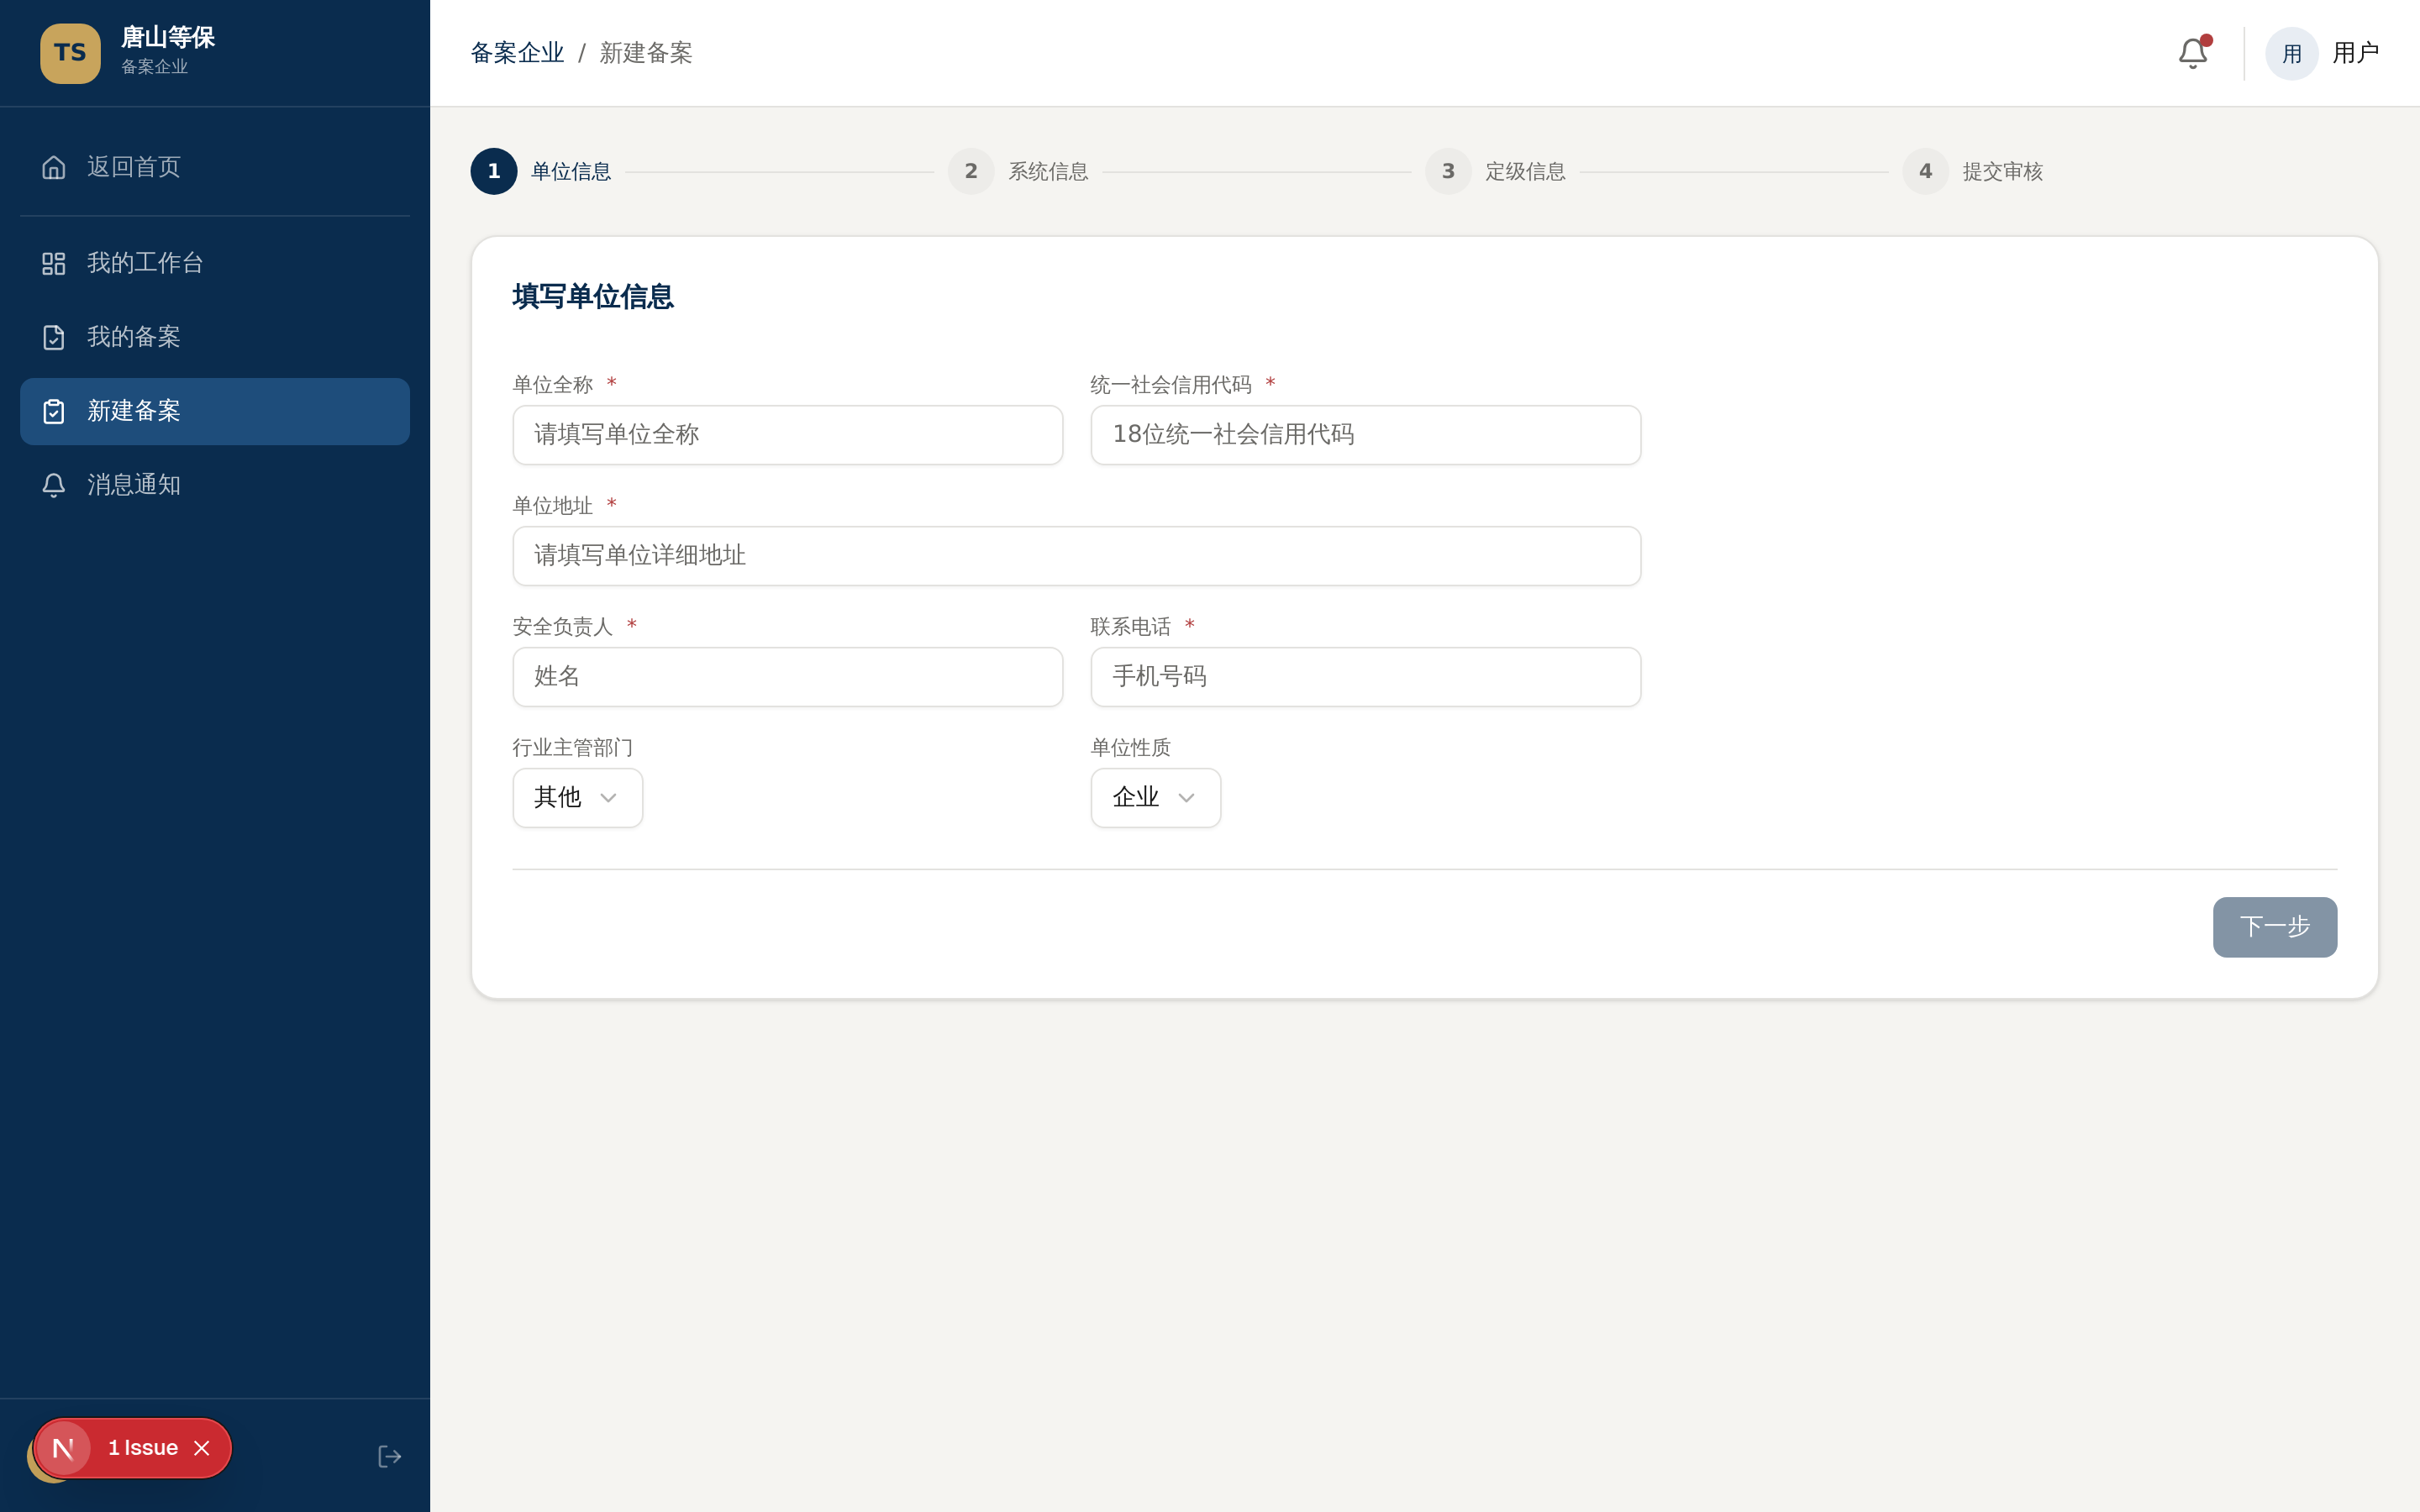Screen dimensions: 2420x1512
Task: Click the TS logo badge
Action: (x=70, y=53)
